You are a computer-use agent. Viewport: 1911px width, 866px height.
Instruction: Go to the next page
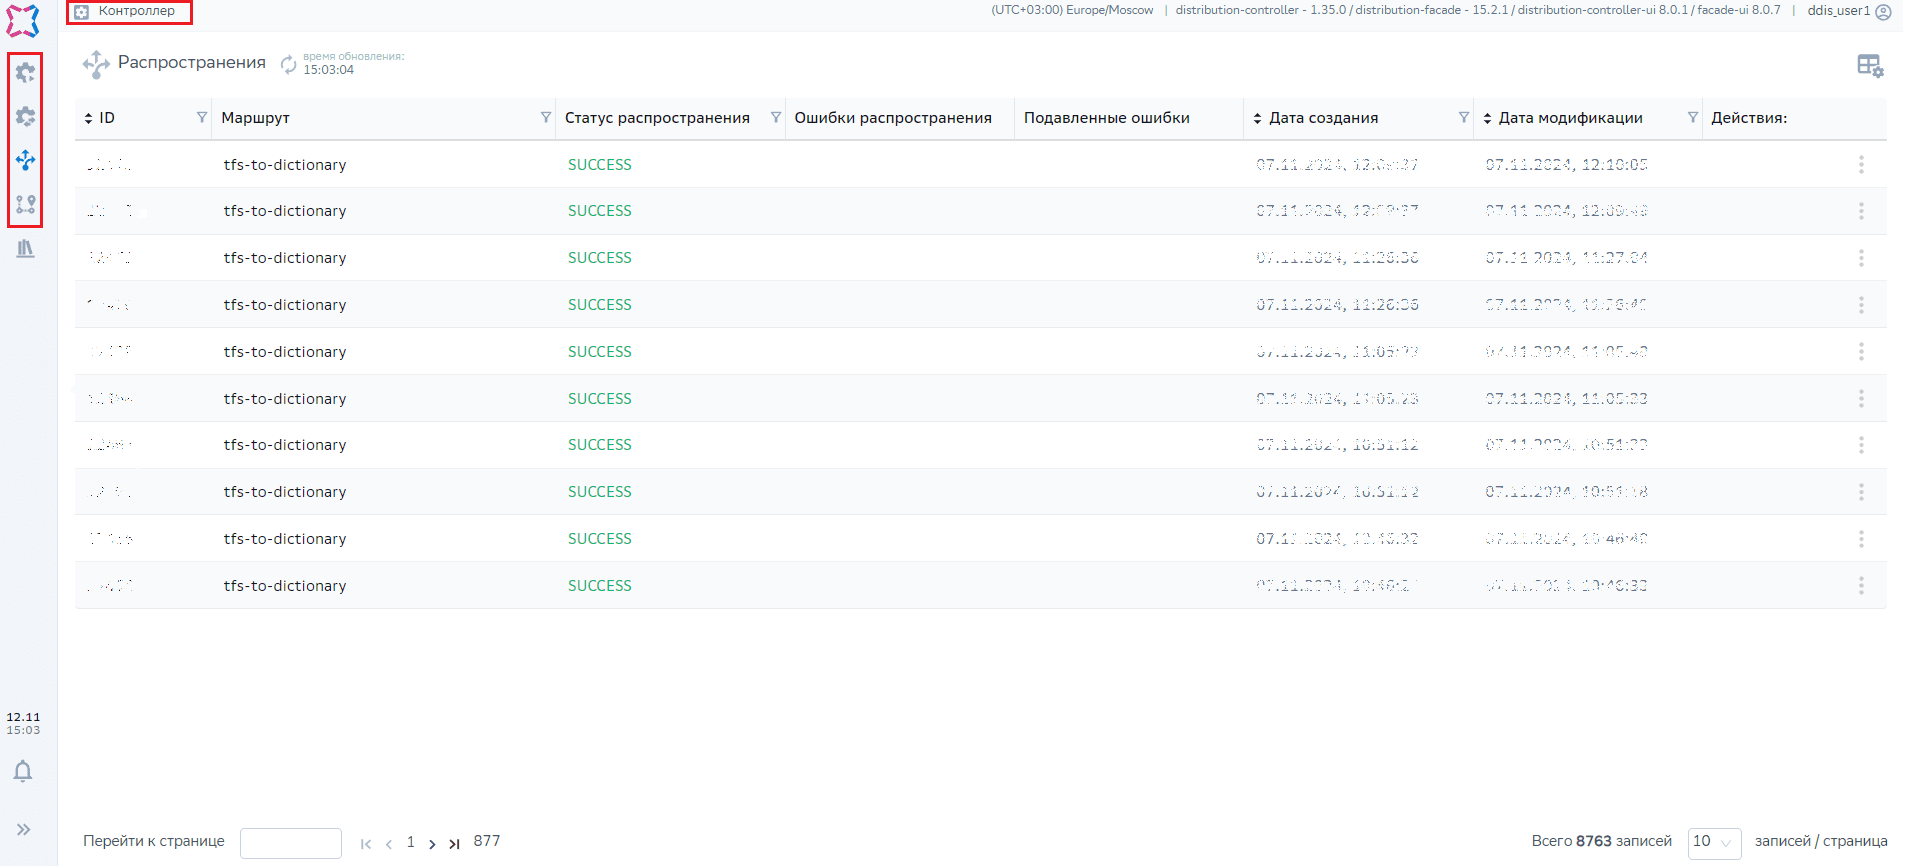(x=432, y=844)
